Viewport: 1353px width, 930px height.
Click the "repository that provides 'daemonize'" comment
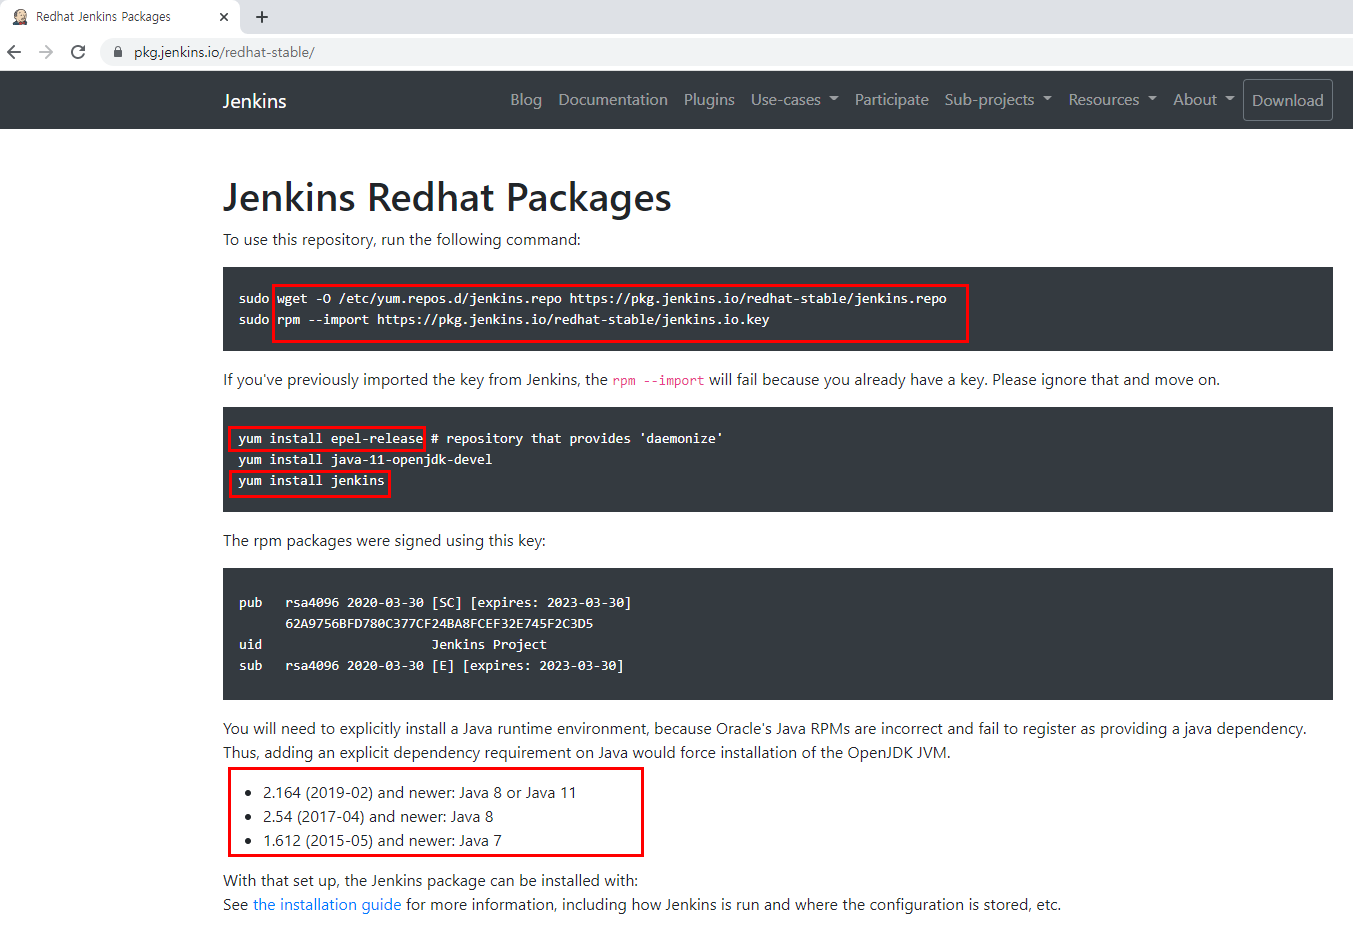(x=577, y=439)
